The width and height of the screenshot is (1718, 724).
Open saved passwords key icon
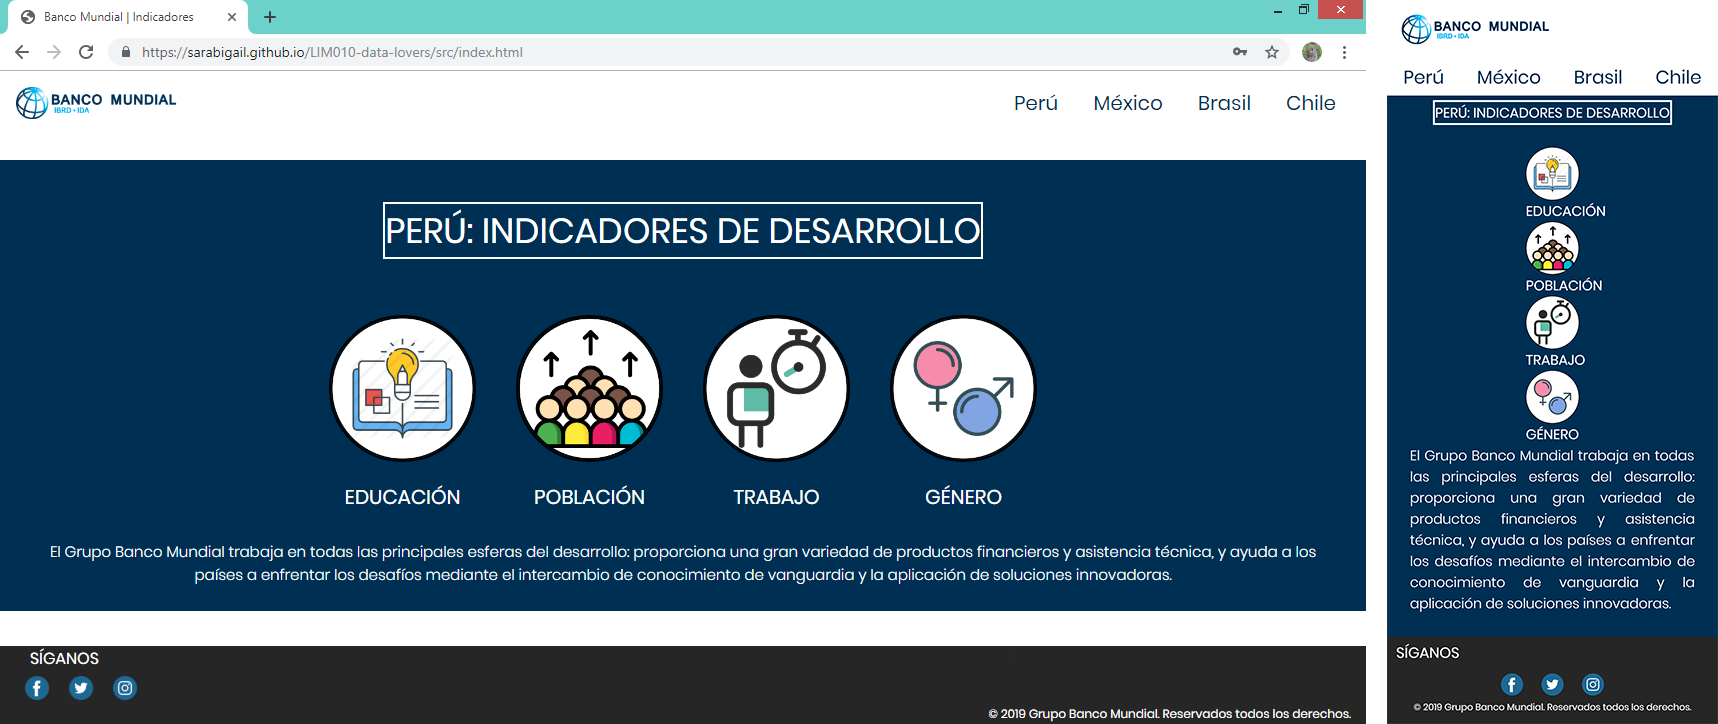(x=1240, y=52)
